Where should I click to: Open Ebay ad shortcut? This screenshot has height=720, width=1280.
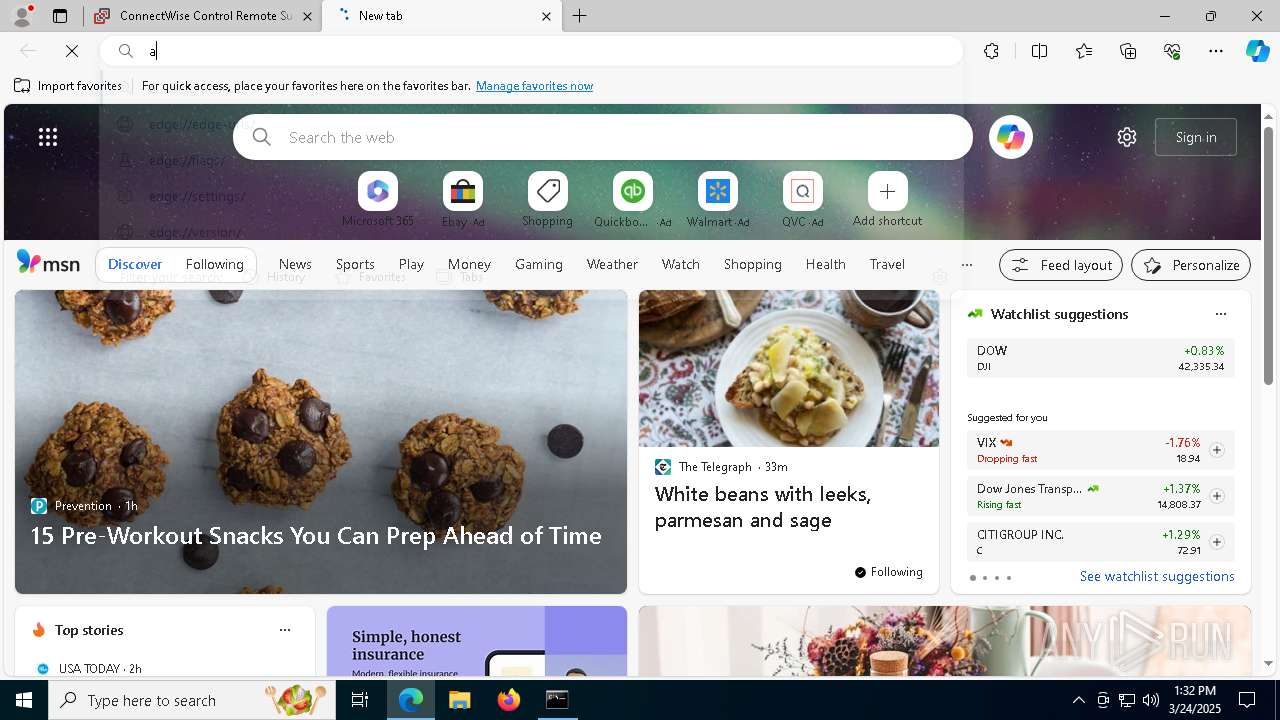(x=463, y=199)
